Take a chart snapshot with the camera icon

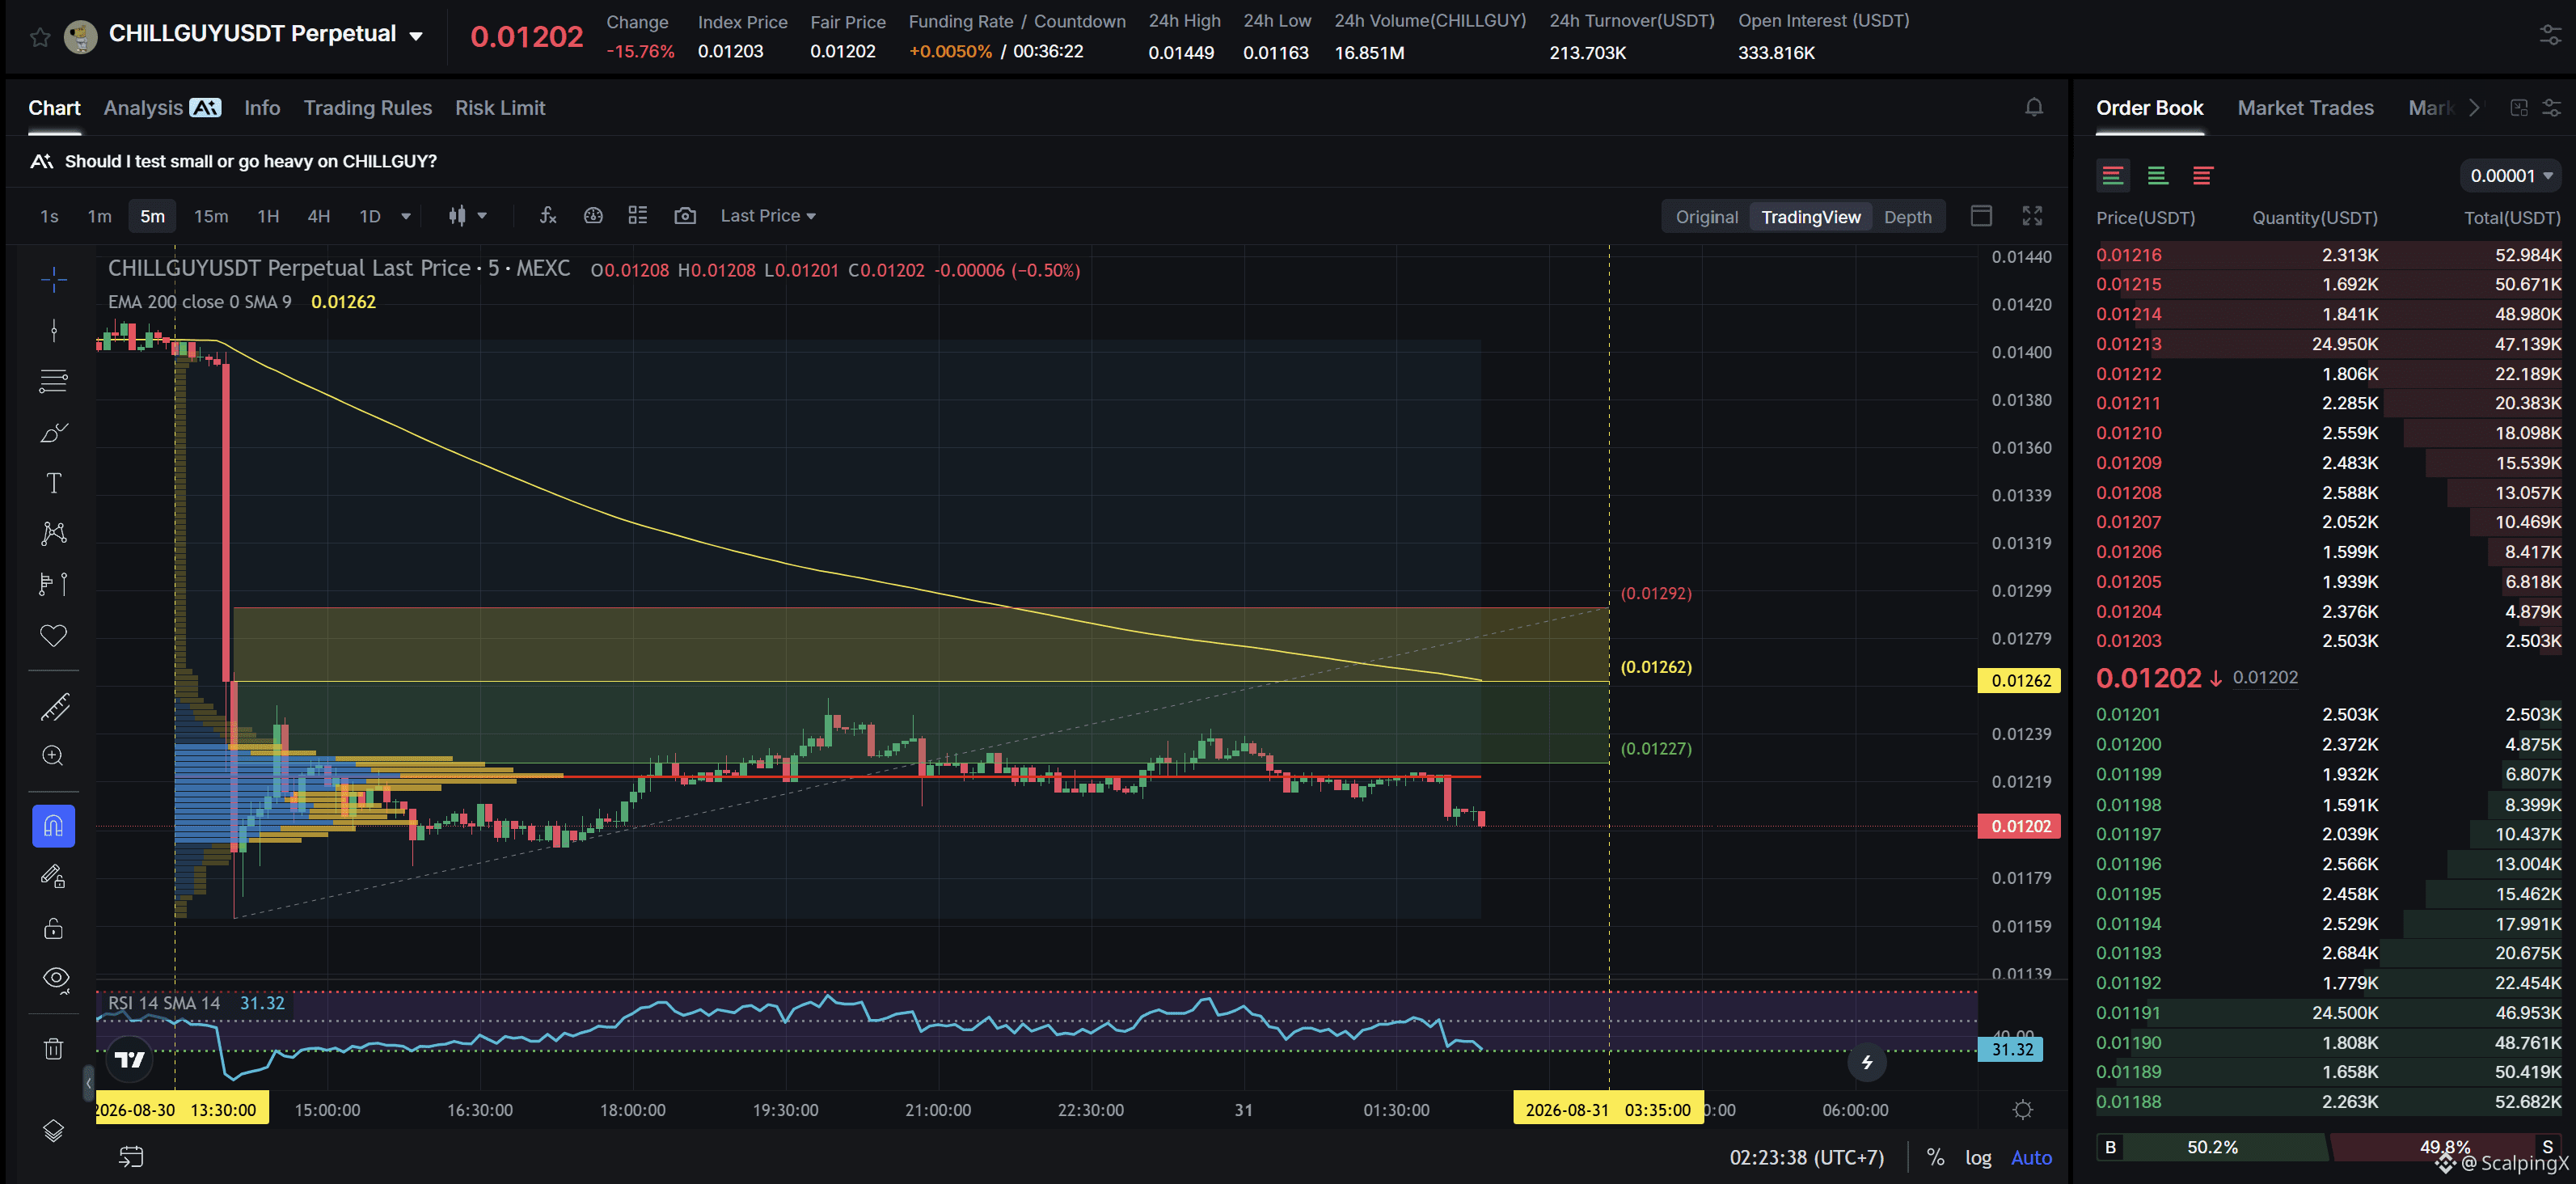click(x=685, y=215)
